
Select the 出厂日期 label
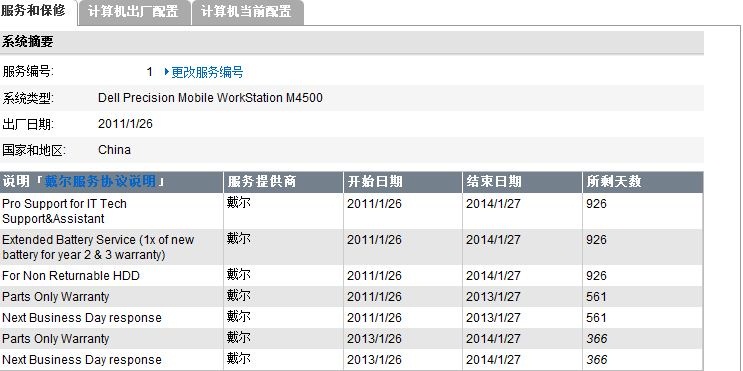[28, 124]
